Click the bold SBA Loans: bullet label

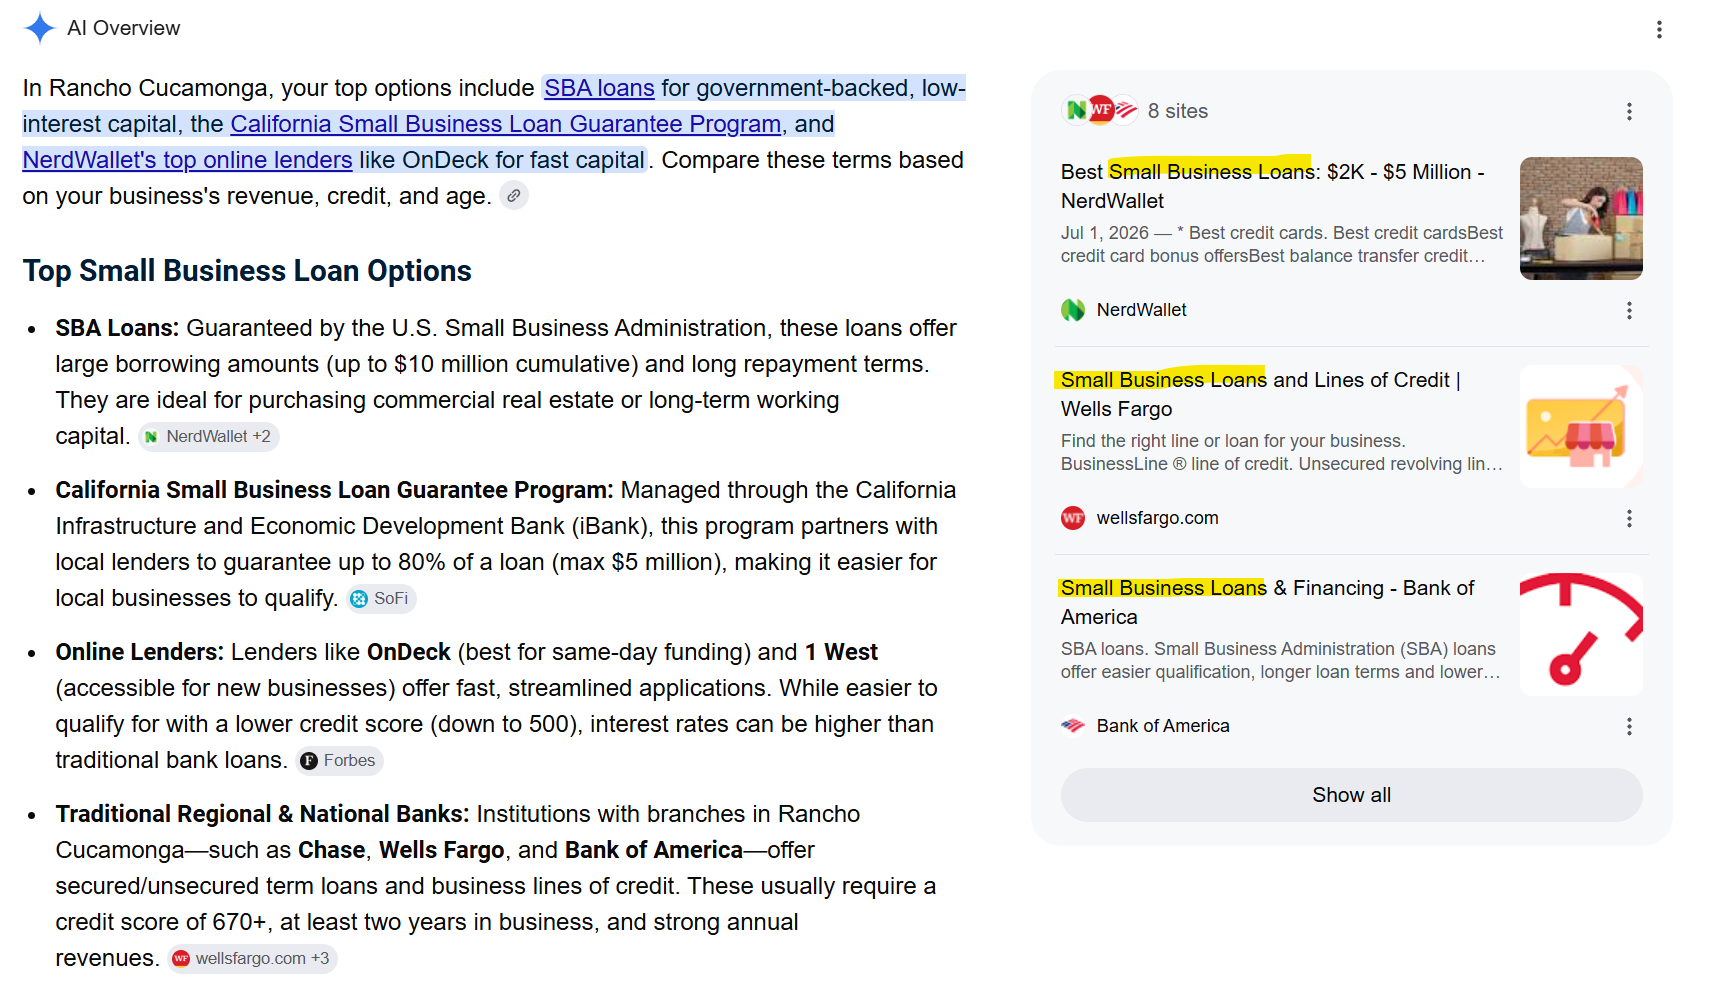[x=117, y=328]
